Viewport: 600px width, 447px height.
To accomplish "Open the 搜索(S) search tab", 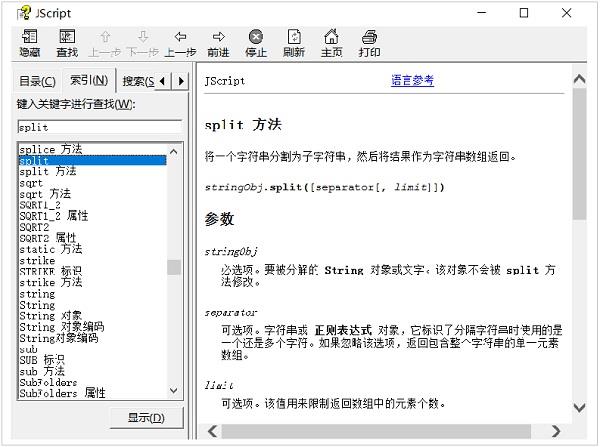I will (137, 81).
